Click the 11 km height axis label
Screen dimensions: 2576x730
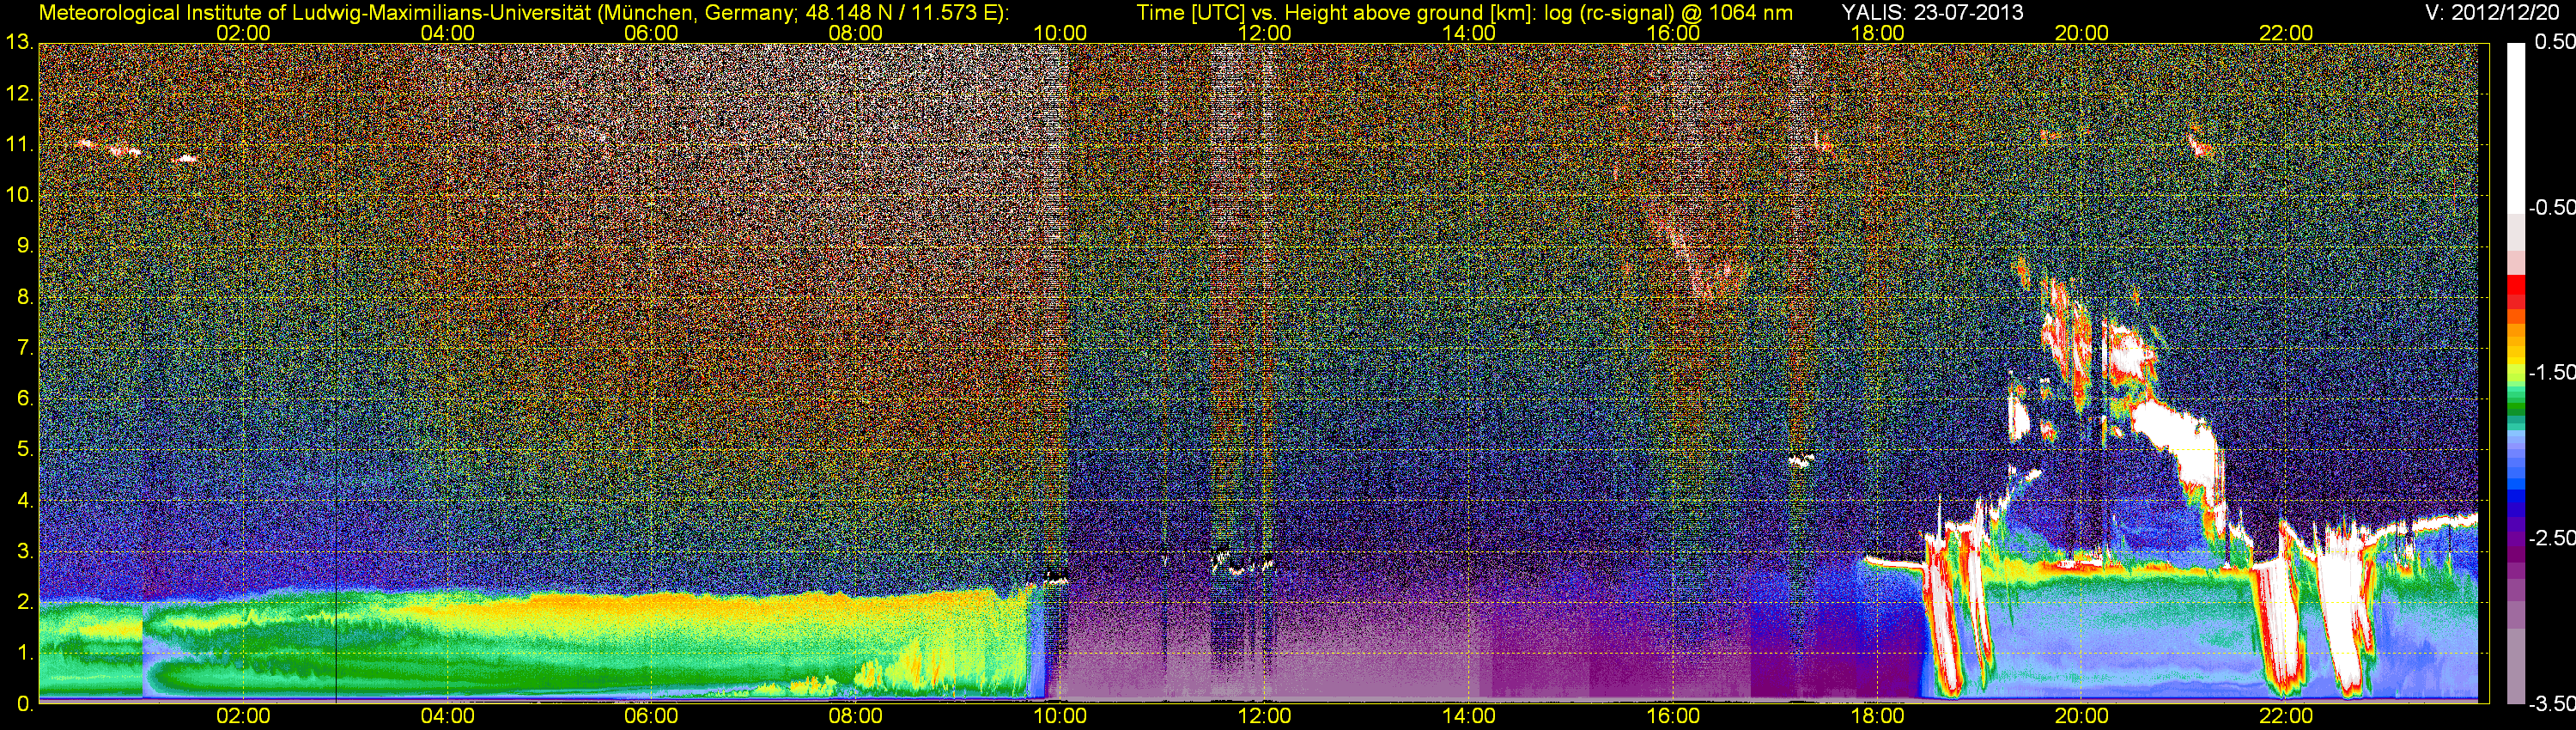[18, 146]
